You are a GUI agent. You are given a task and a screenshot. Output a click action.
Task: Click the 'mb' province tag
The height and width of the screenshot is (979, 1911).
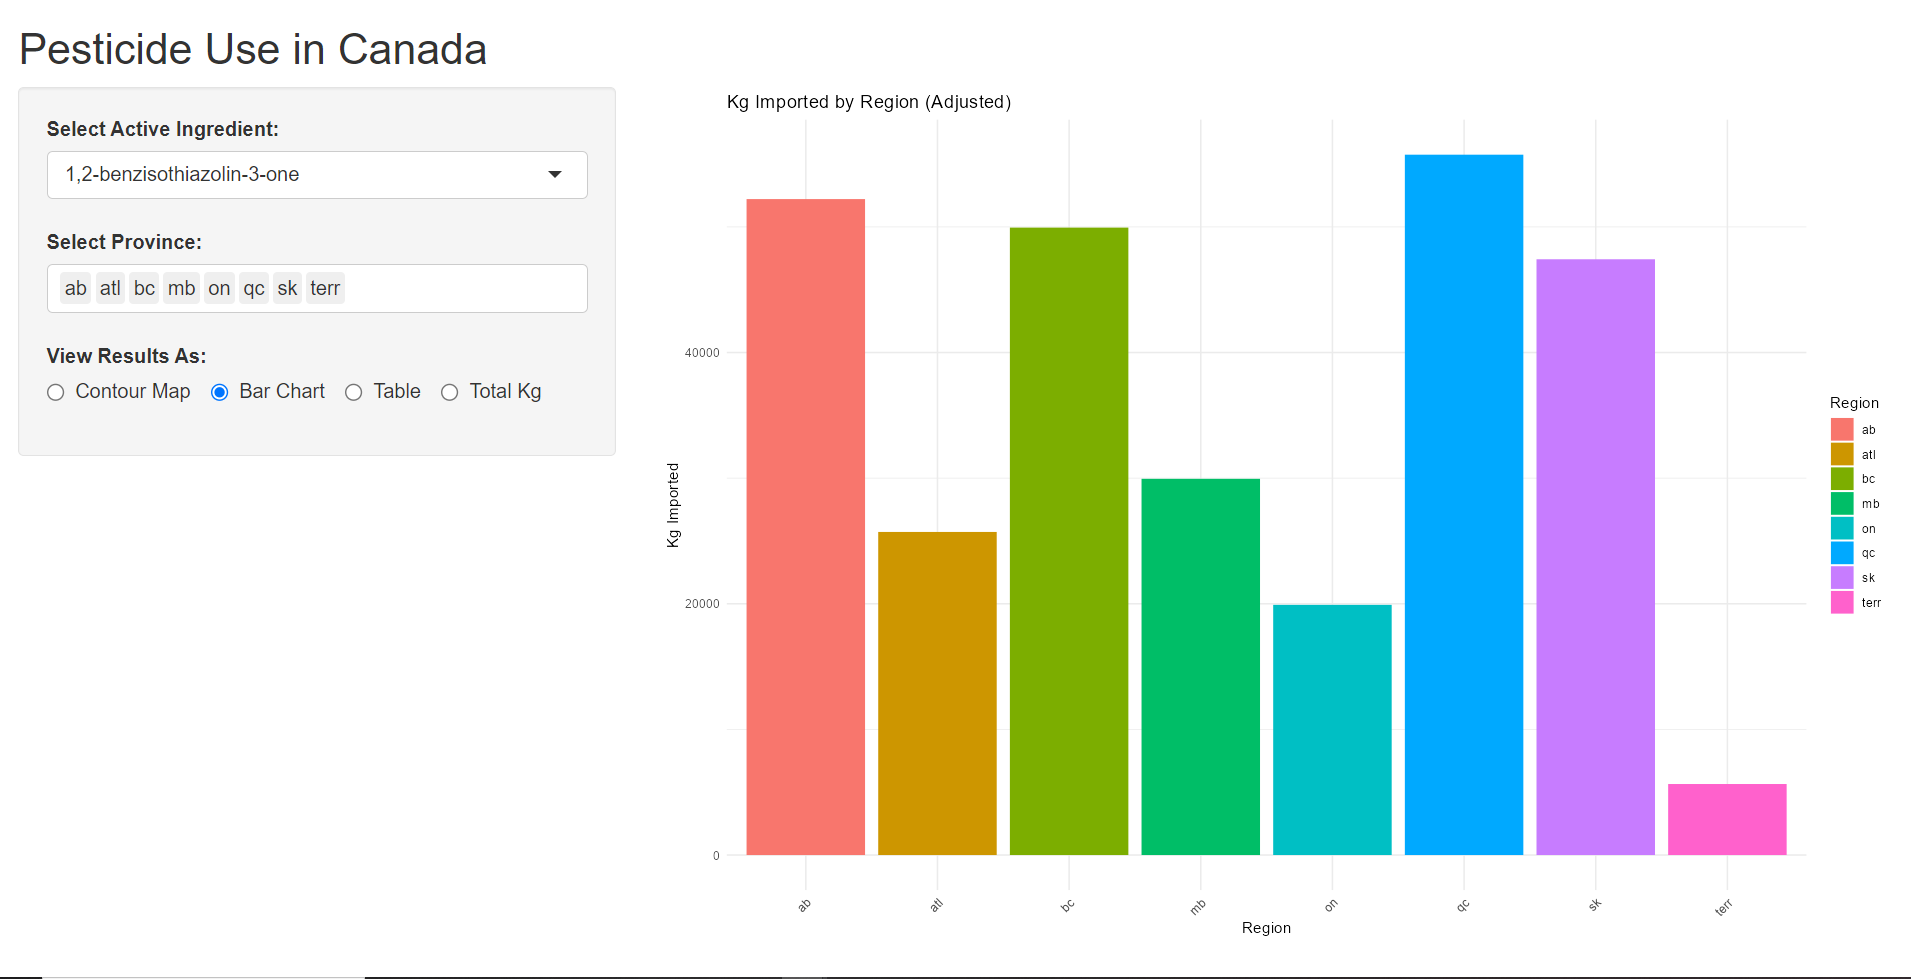[x=182, y=288]
